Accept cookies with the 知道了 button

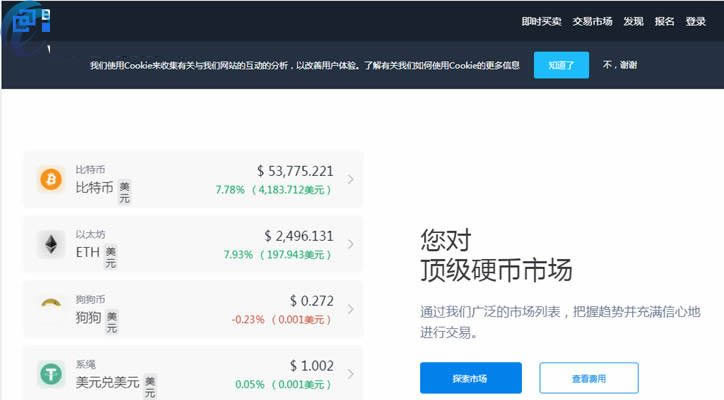(561, 65)
